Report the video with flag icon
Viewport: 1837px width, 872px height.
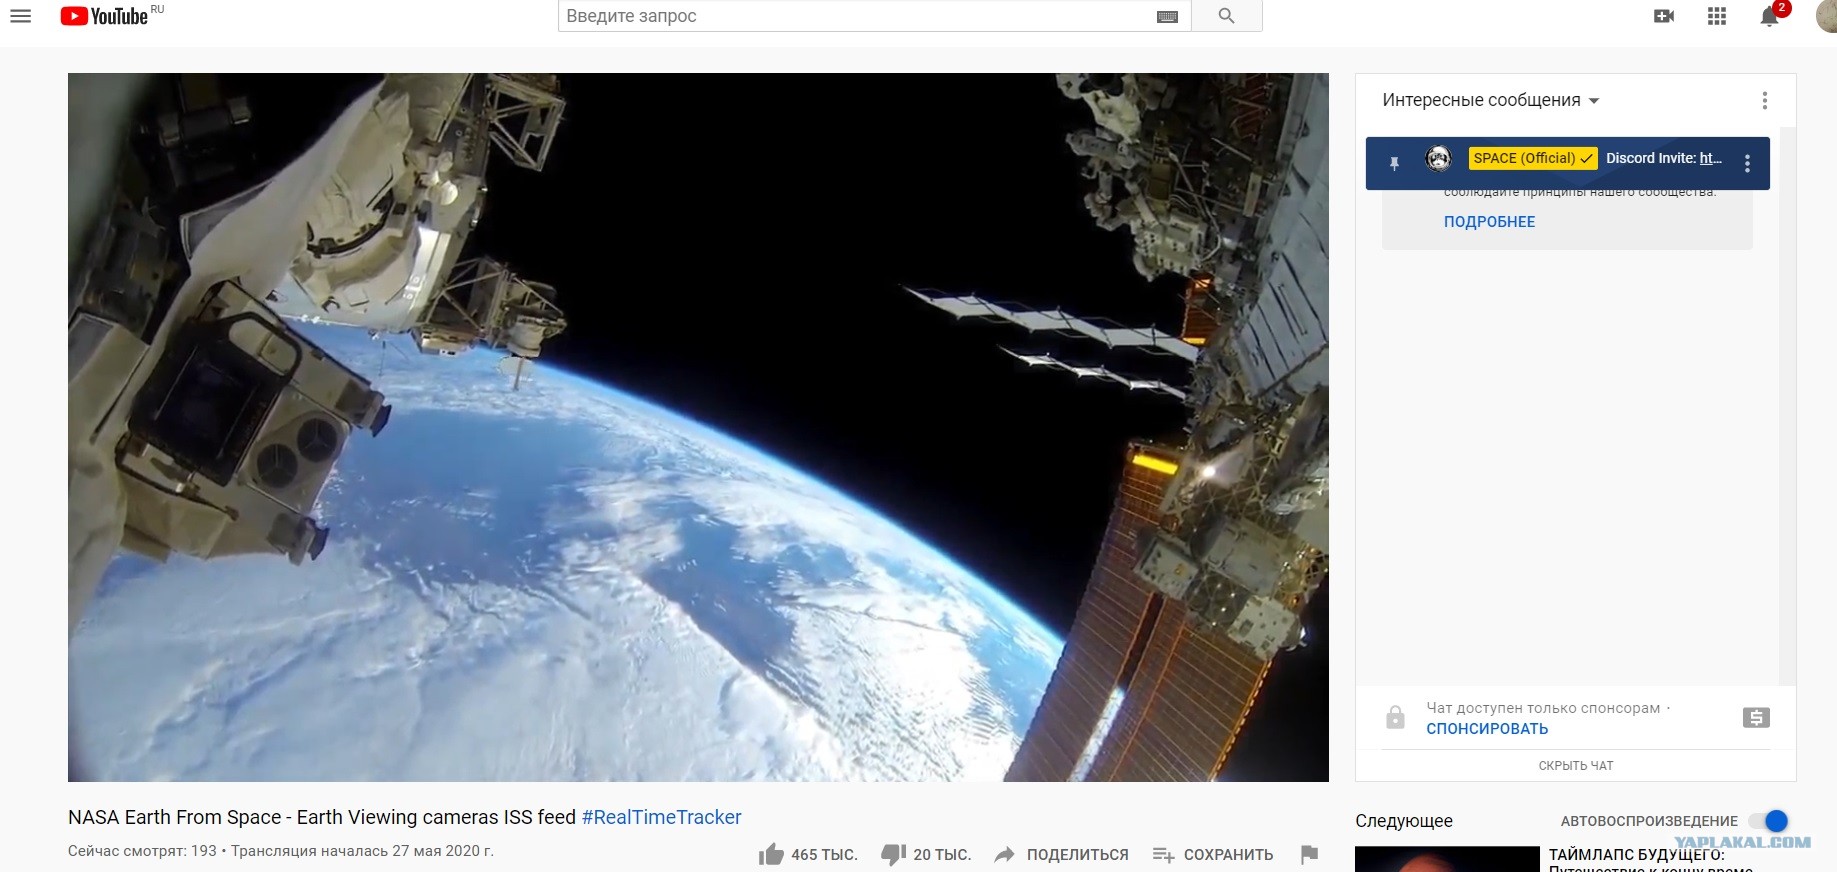tap(1309, 854)
